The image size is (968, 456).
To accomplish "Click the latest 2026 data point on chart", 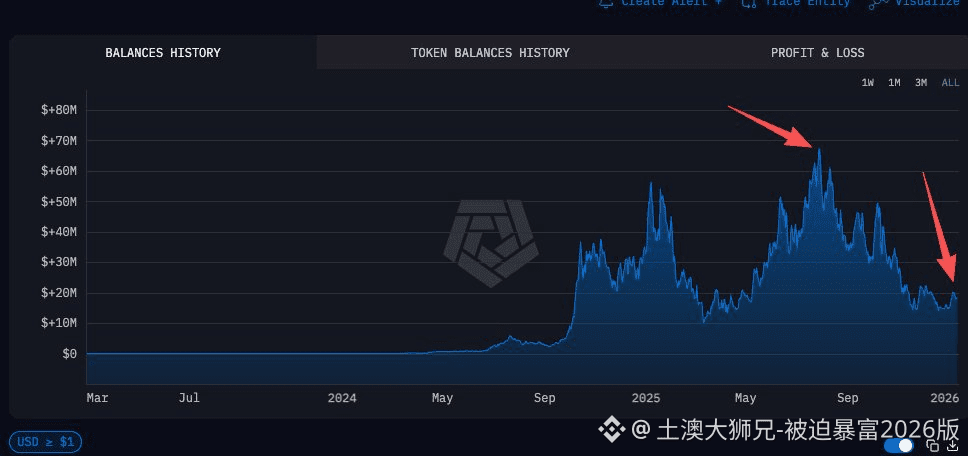I will click(x=955, y=297).
